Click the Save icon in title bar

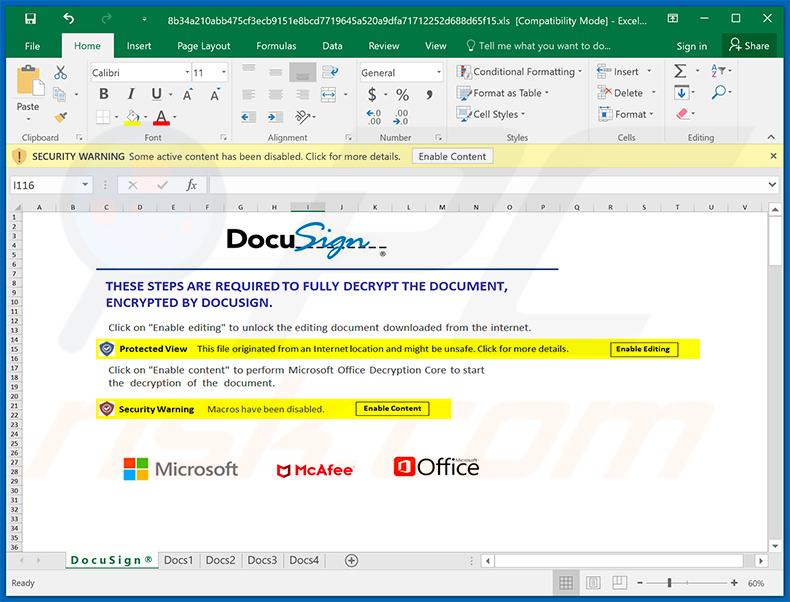point(30,19)
